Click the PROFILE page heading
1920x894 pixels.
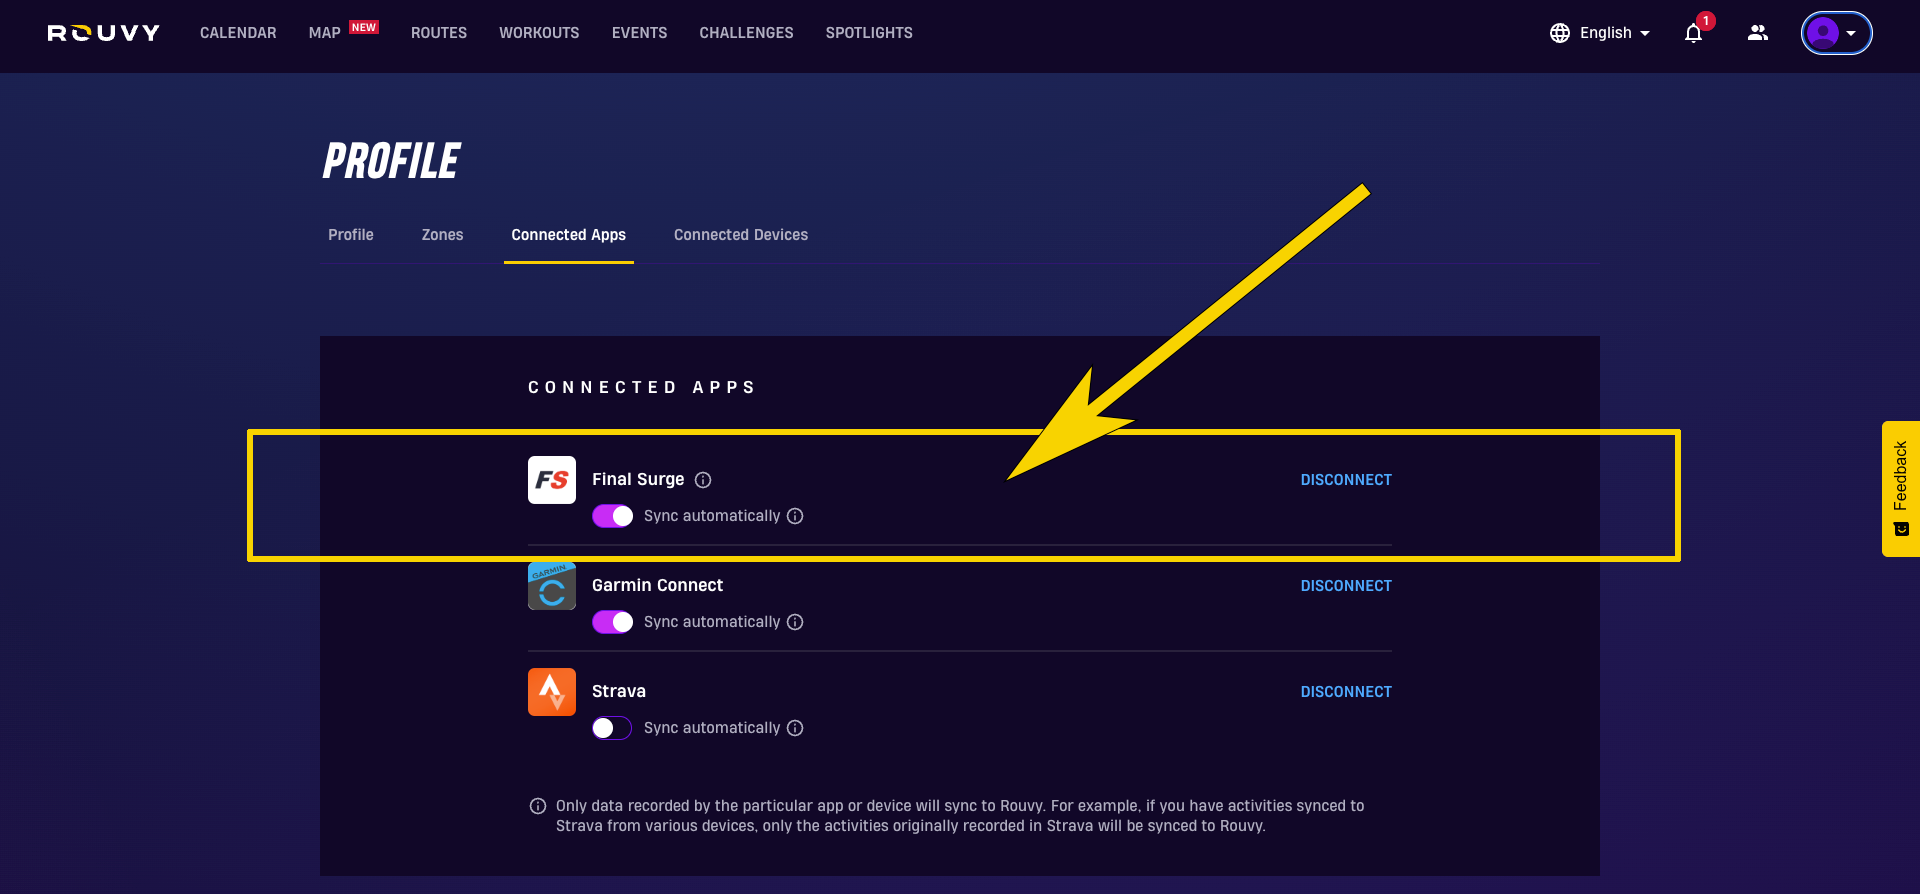coord(391,161)
